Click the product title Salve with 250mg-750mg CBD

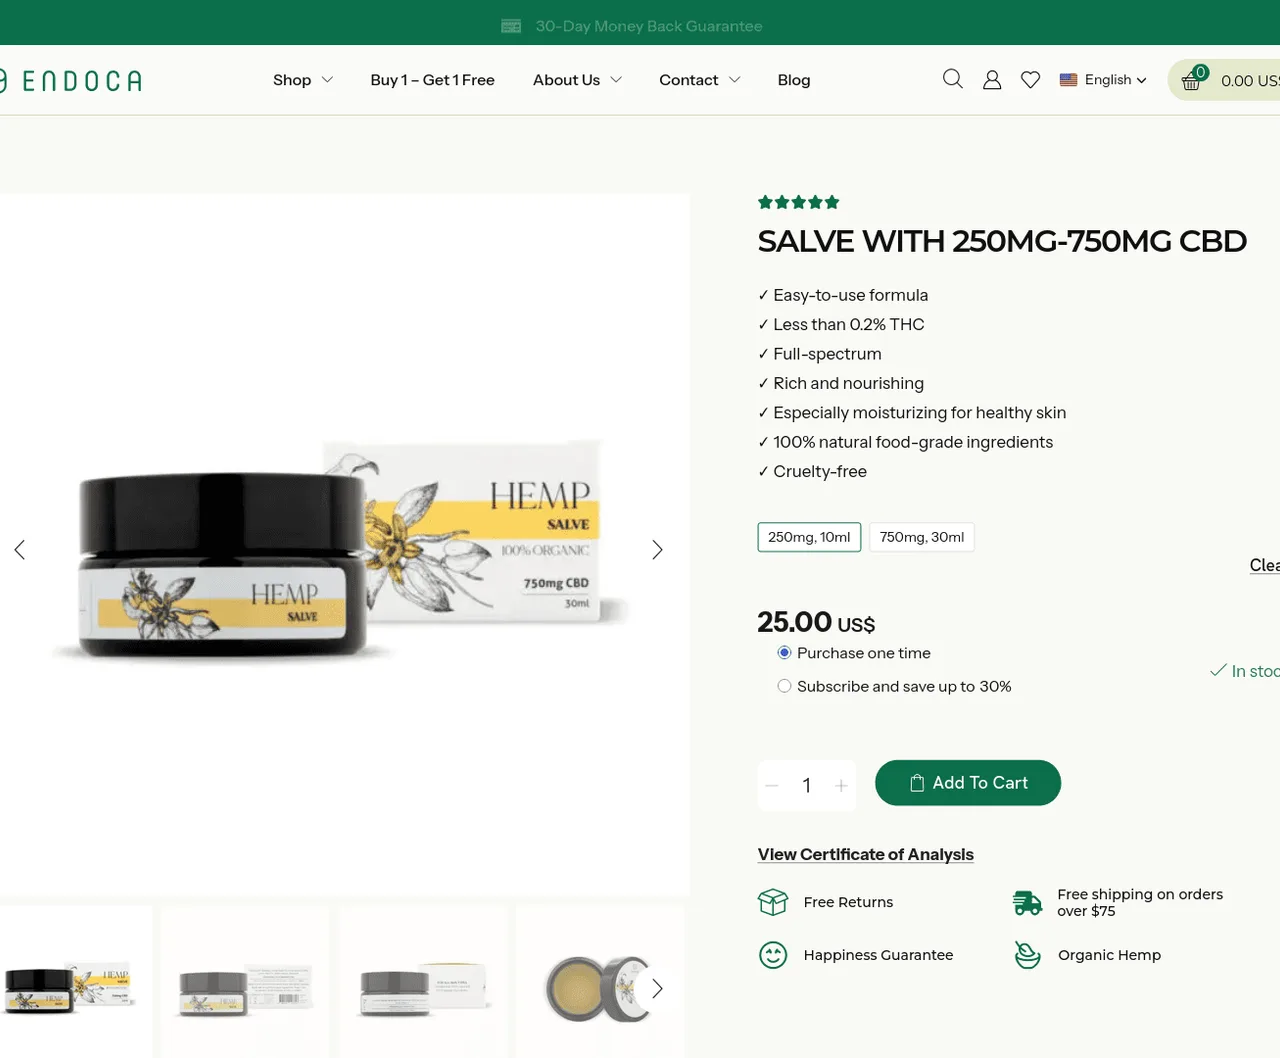point(1002,241)
